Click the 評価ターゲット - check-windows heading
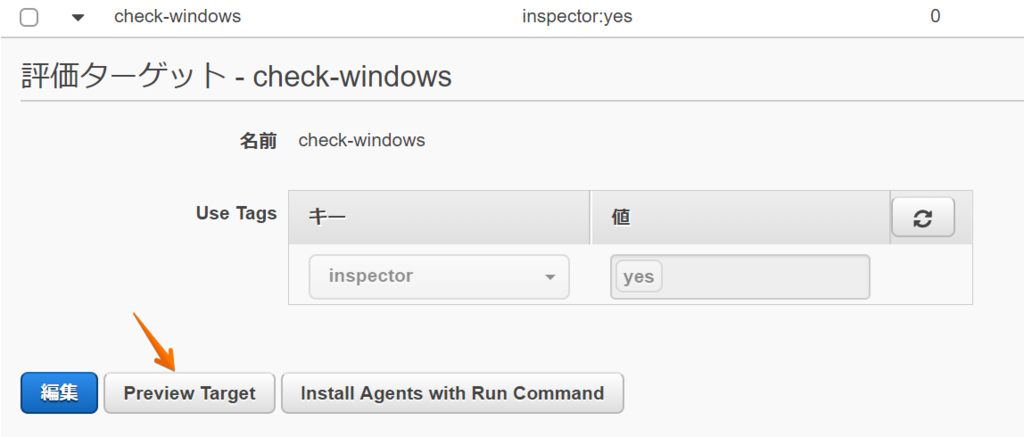 (x=236, y=76)
